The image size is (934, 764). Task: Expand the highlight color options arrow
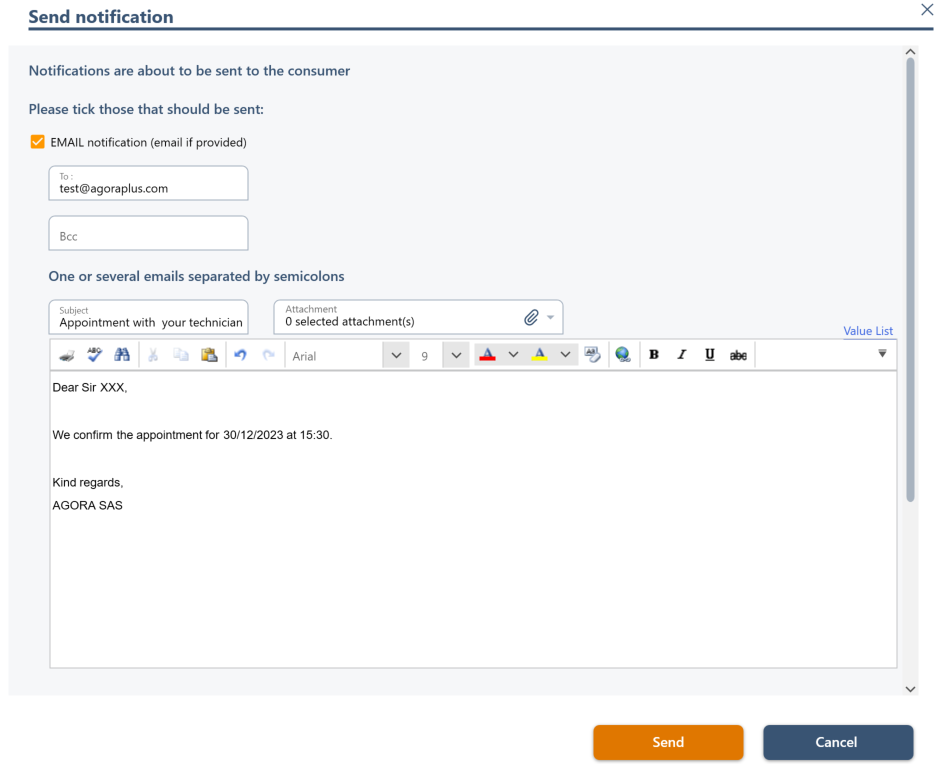(x=565, y=355)
